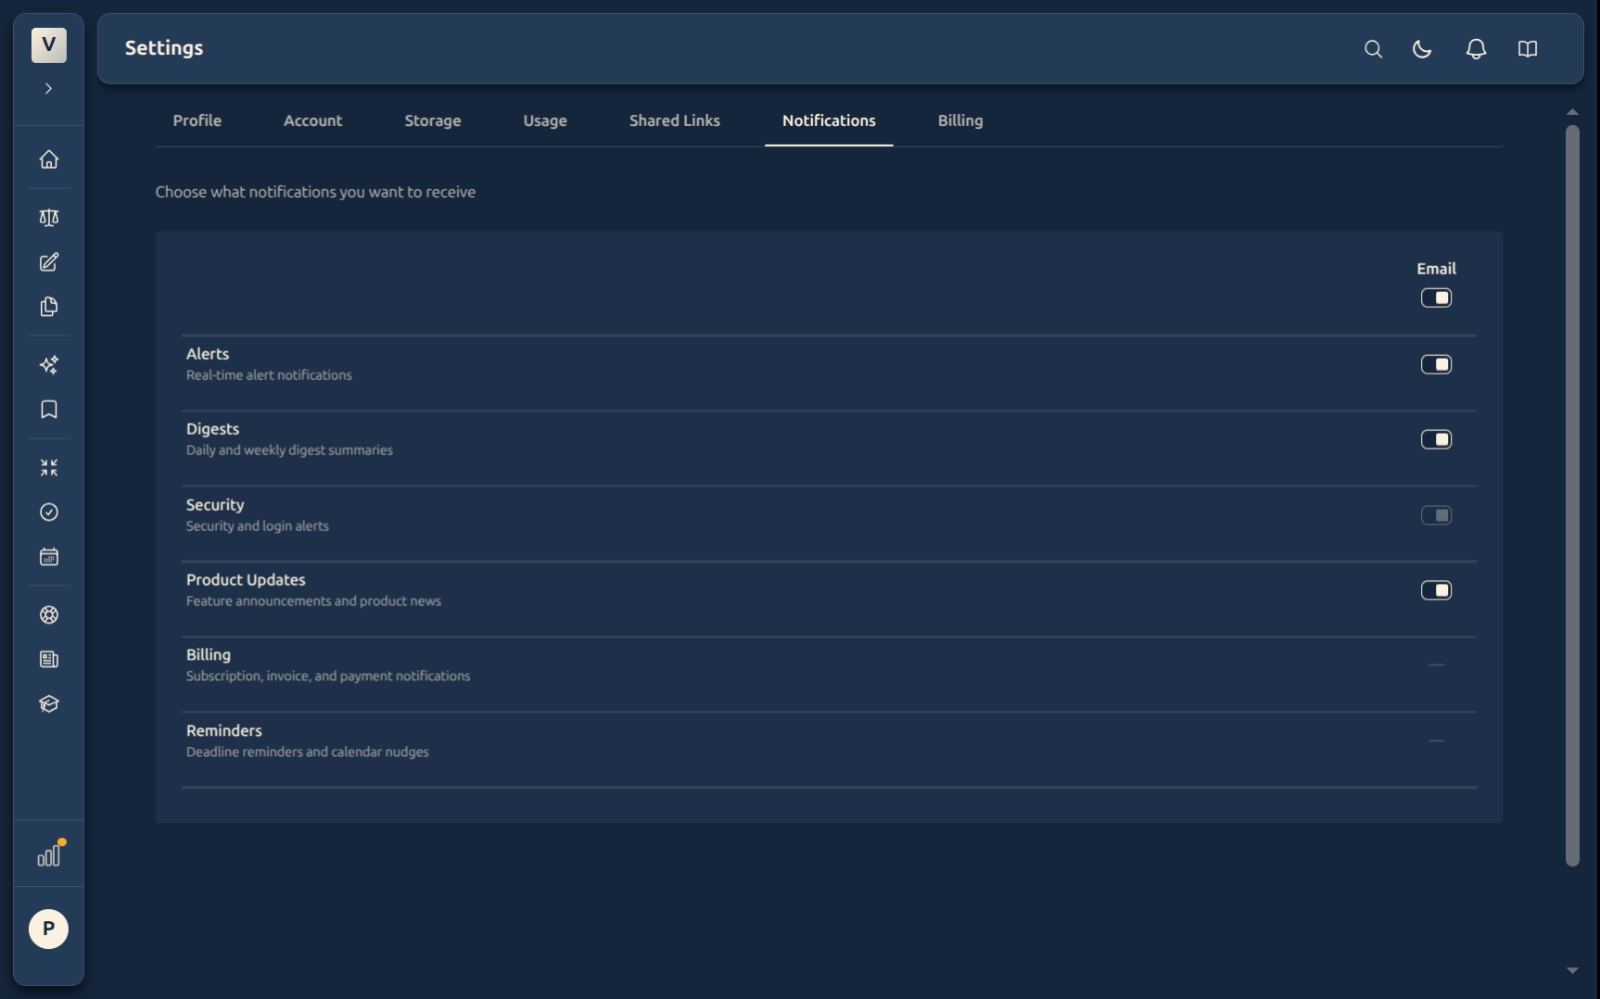The image size is (1600, 999).
Task: Open the search icon in header
Action: coord(1373,49)
